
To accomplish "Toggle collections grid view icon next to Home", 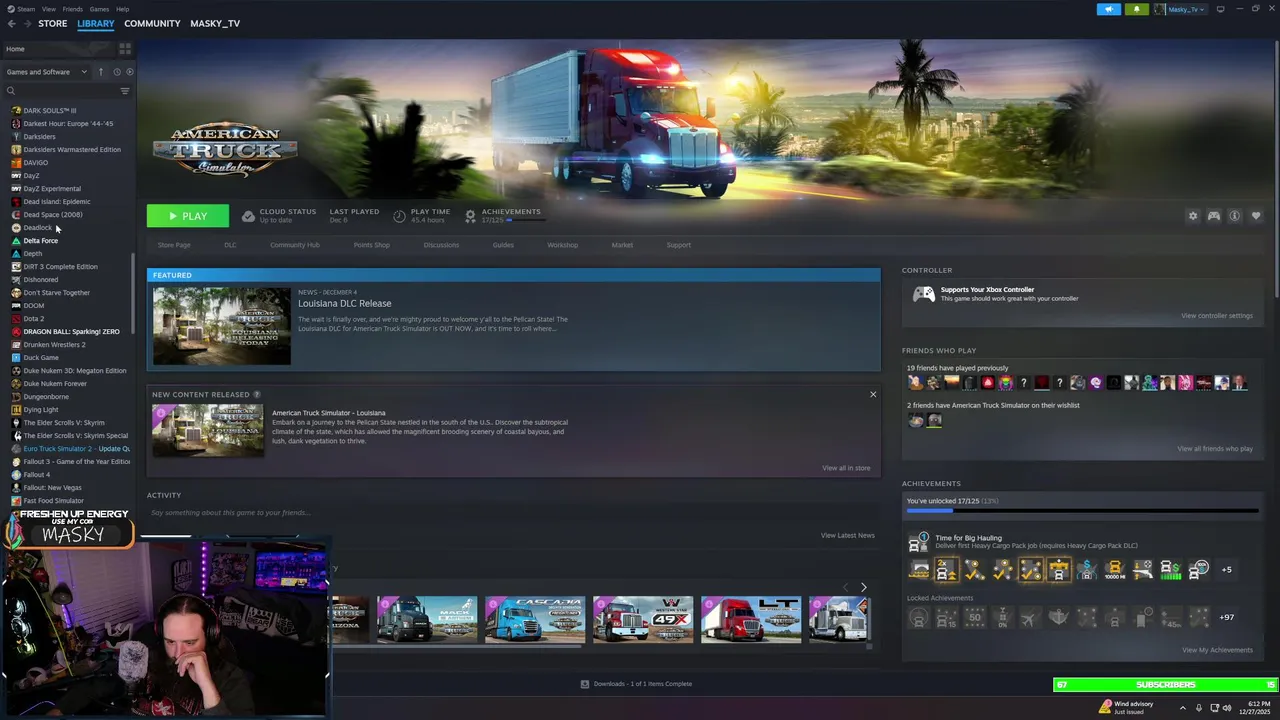I will point(125,48).
